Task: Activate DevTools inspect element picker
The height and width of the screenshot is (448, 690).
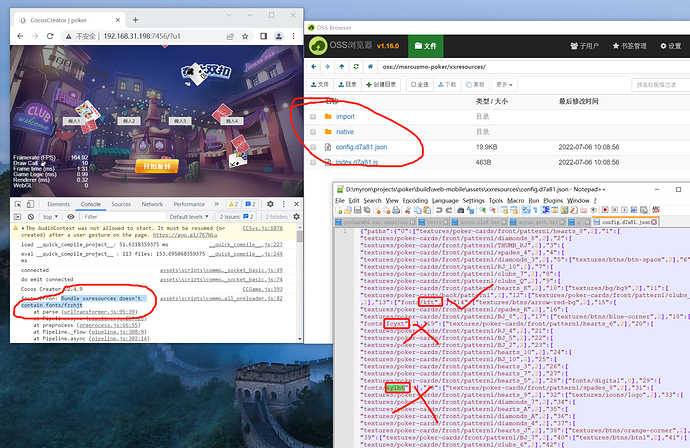Action: 18,204
